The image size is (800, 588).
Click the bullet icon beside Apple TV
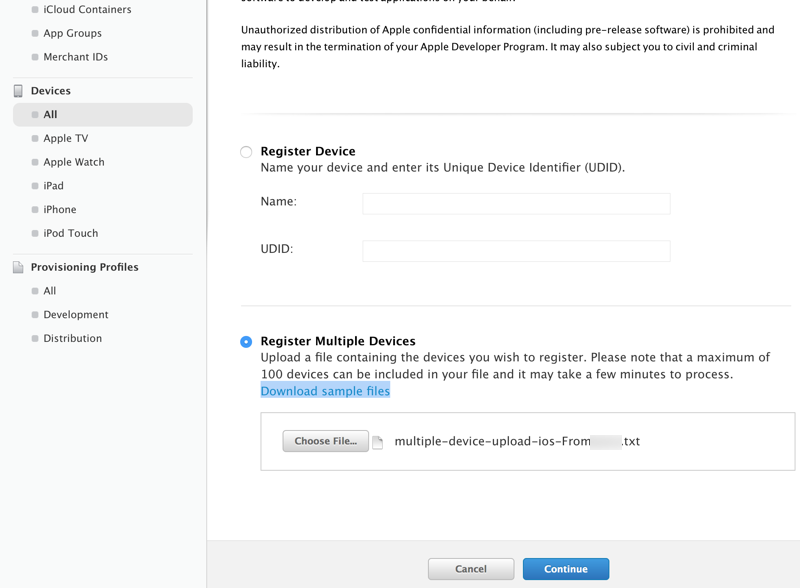point(35,139)
